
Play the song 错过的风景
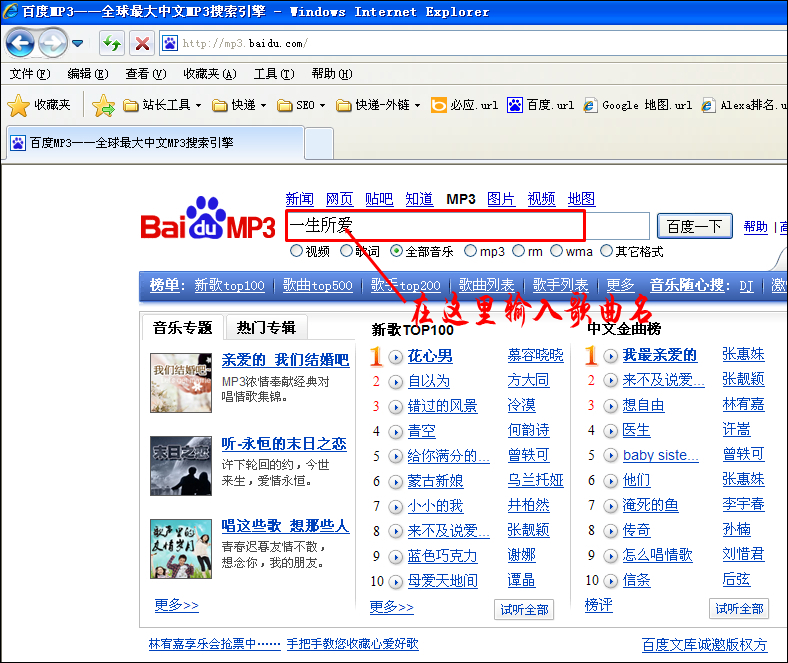tap(396, 407)
